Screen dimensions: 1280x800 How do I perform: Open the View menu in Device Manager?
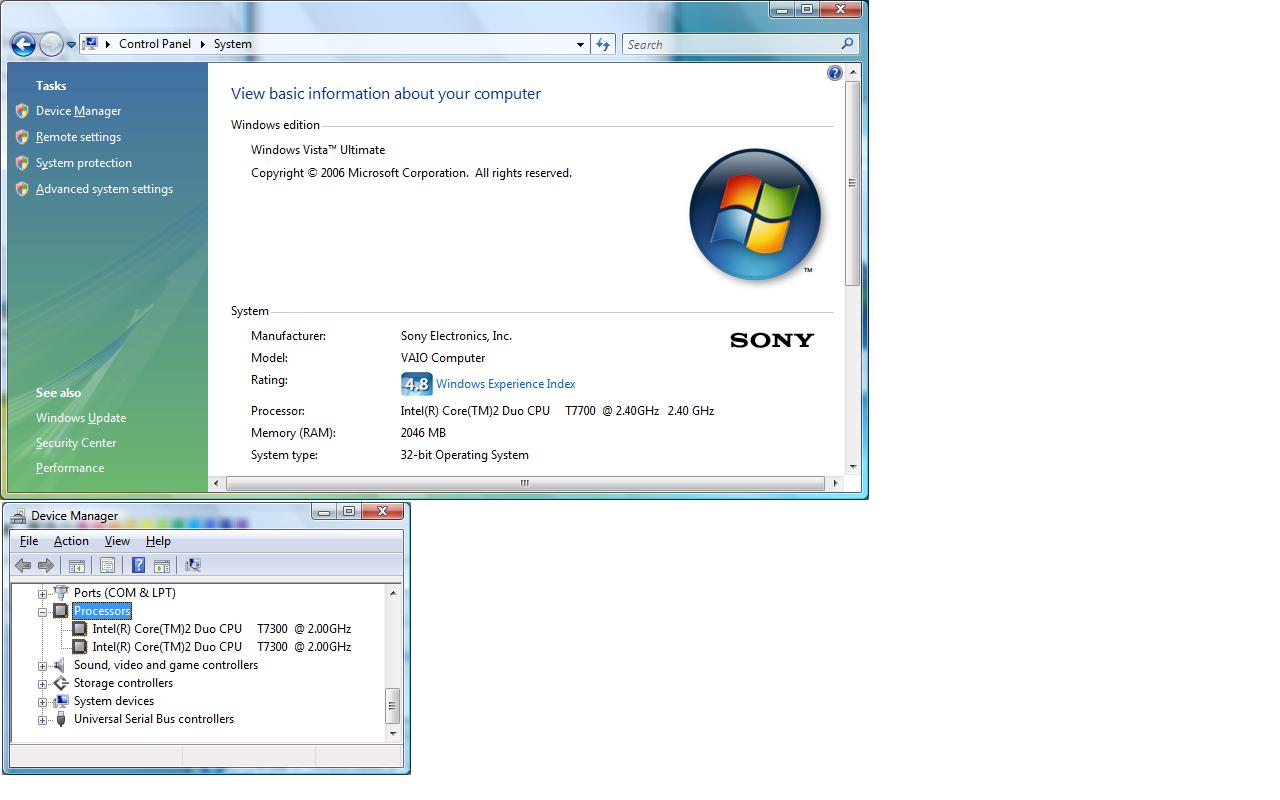pyautogui.click(x=117, y=541)
